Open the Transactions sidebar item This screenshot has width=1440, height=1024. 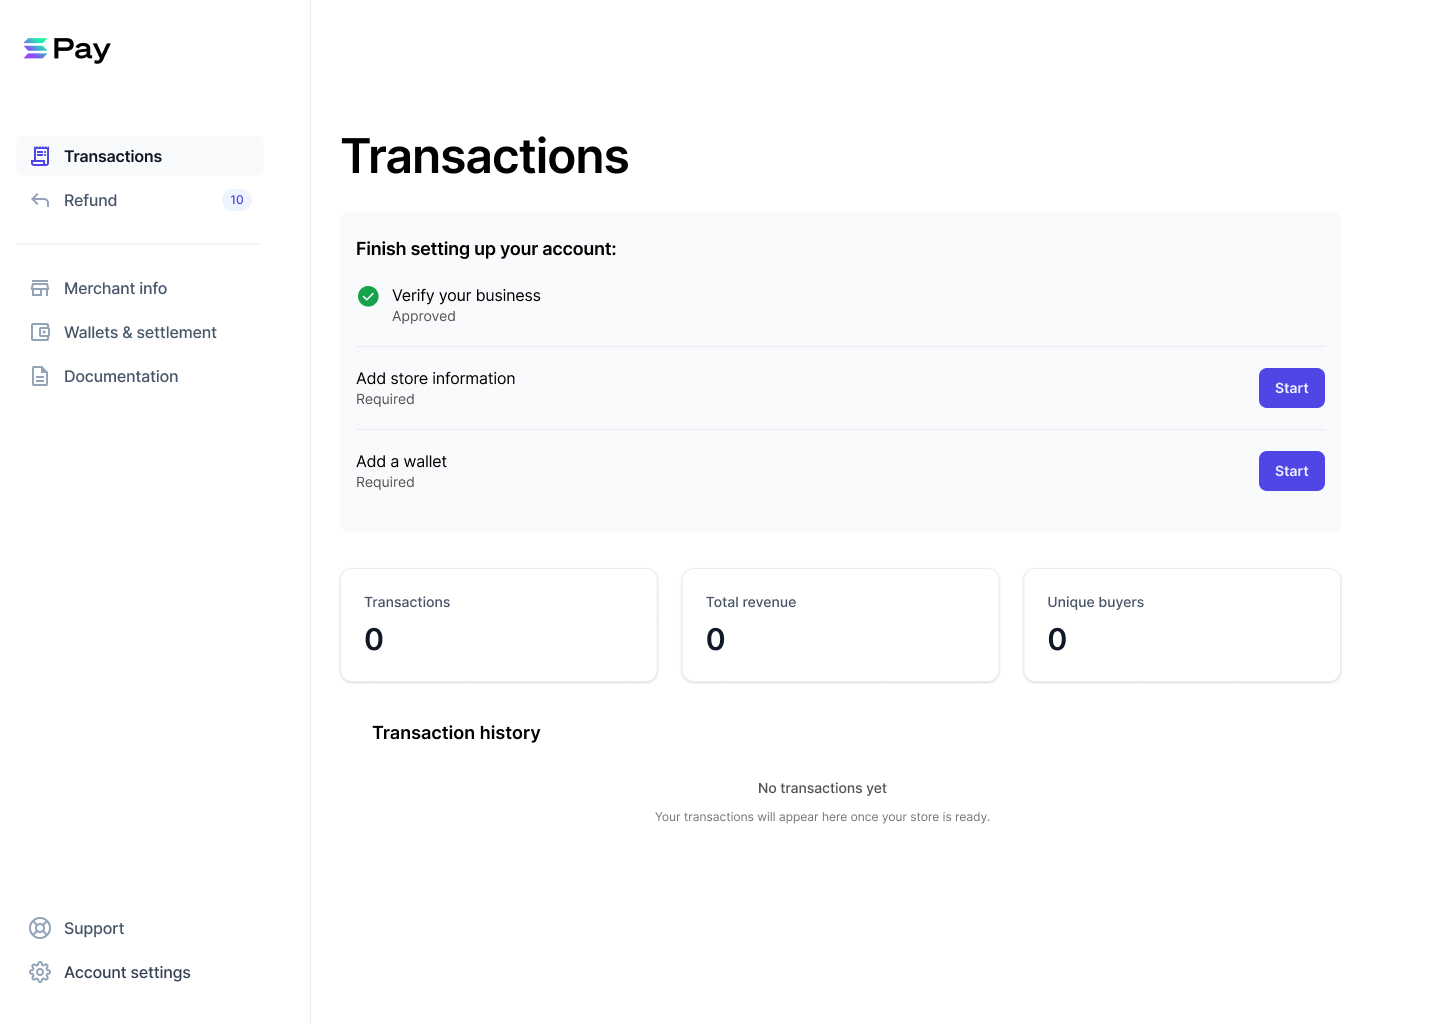click(140, 156)
